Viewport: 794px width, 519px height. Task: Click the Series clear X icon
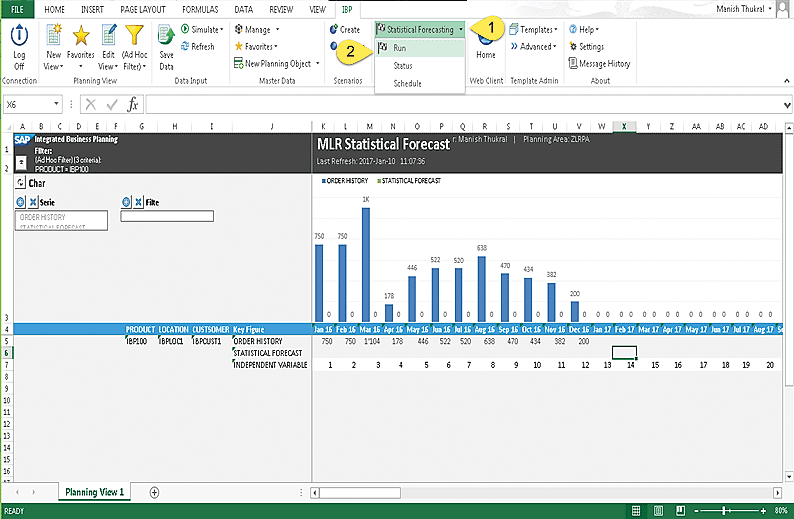33,202
